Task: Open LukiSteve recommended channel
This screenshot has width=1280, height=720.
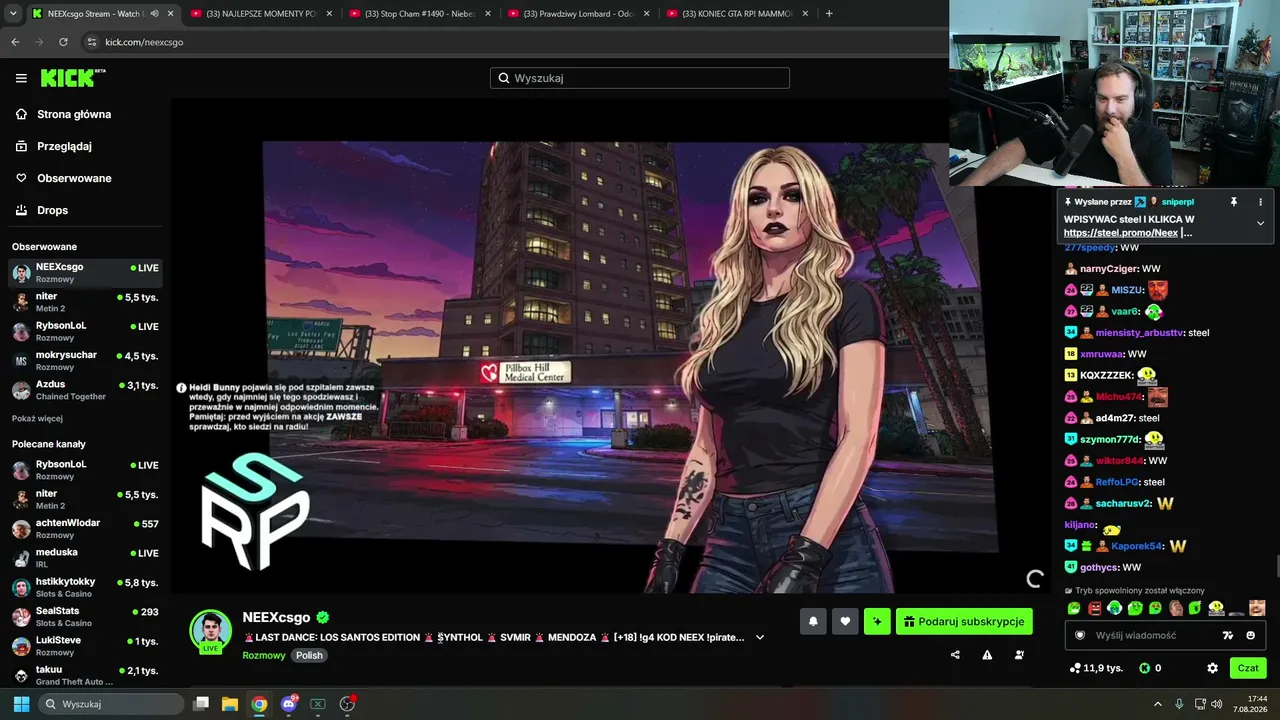Action: (x=85, y=645)
